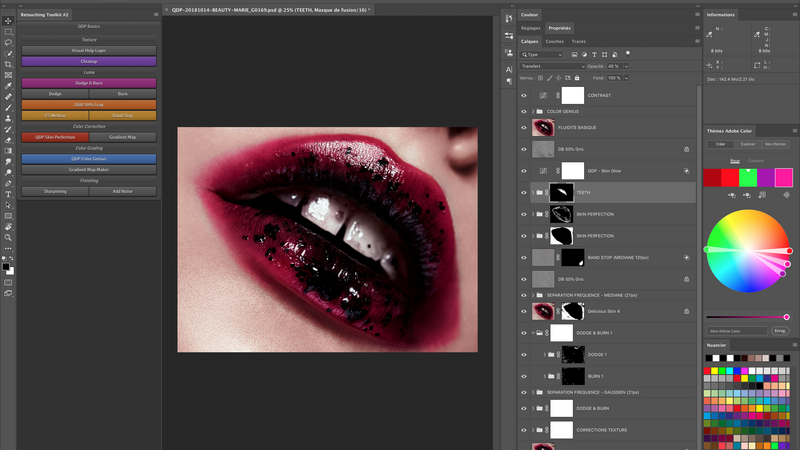This screenshot has width=800, height=450.
Task: Switch to the Réglages tab
Action: coord(531,28)
